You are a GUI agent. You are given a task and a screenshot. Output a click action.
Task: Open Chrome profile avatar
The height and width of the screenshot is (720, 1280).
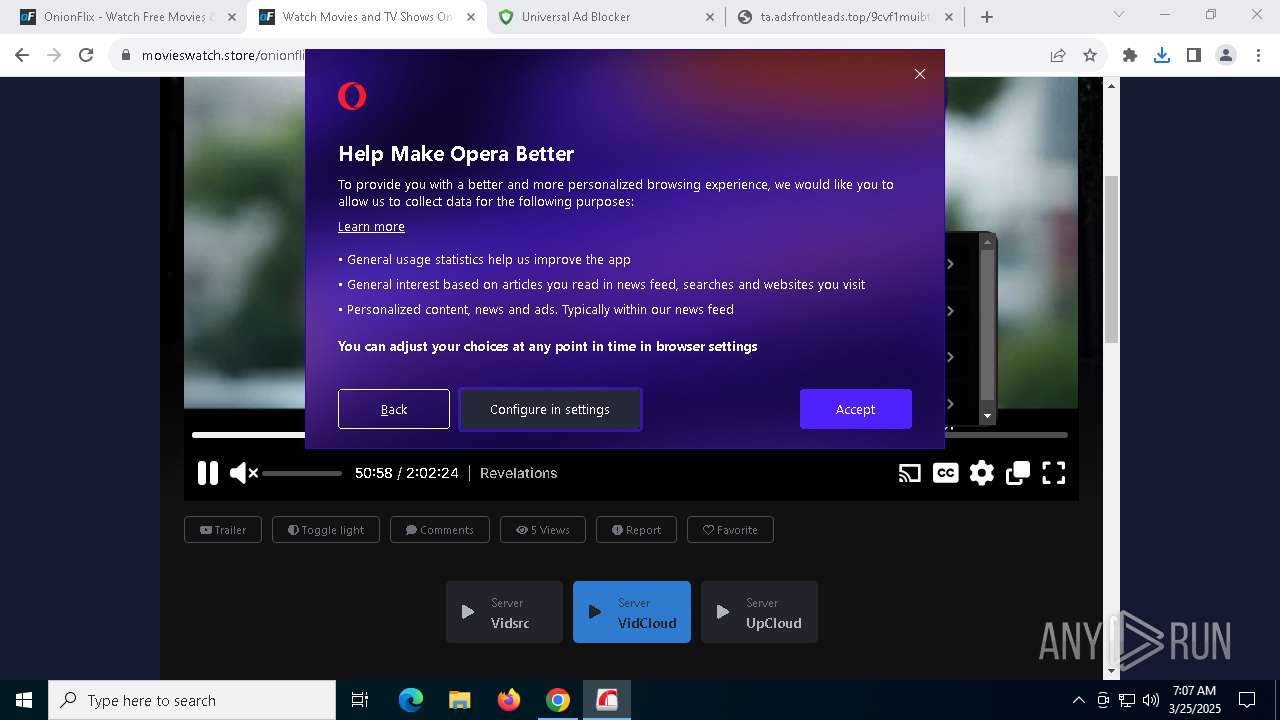coord(1226,56)
